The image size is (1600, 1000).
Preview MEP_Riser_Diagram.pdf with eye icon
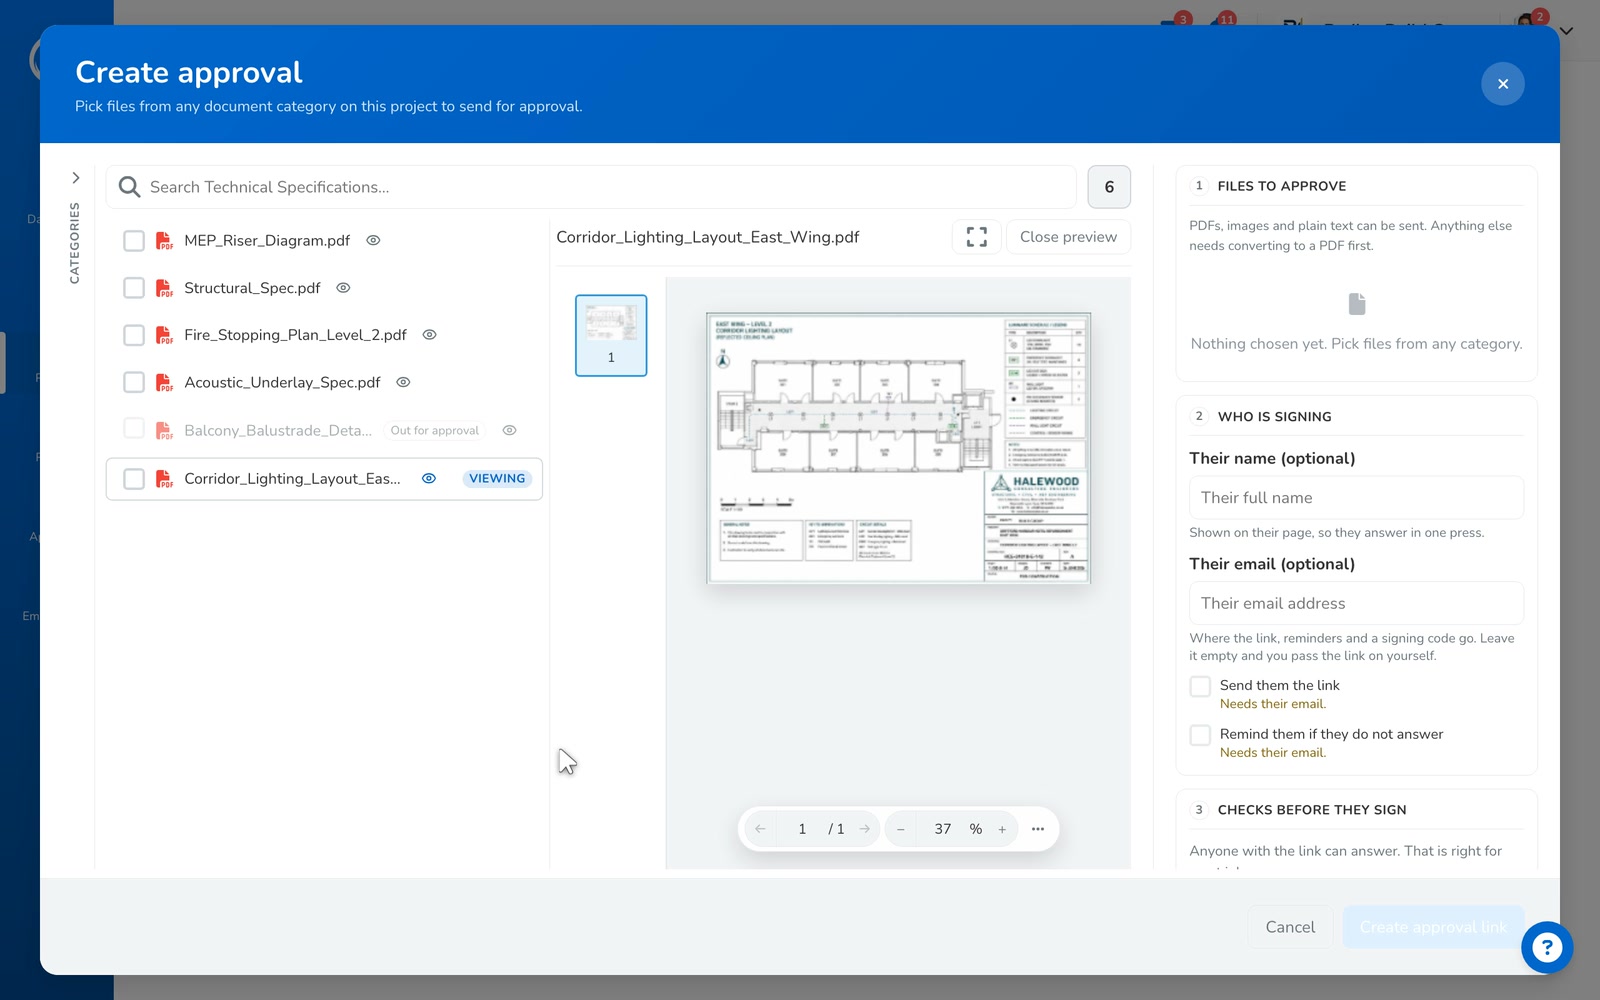click(x=373, y=240)
